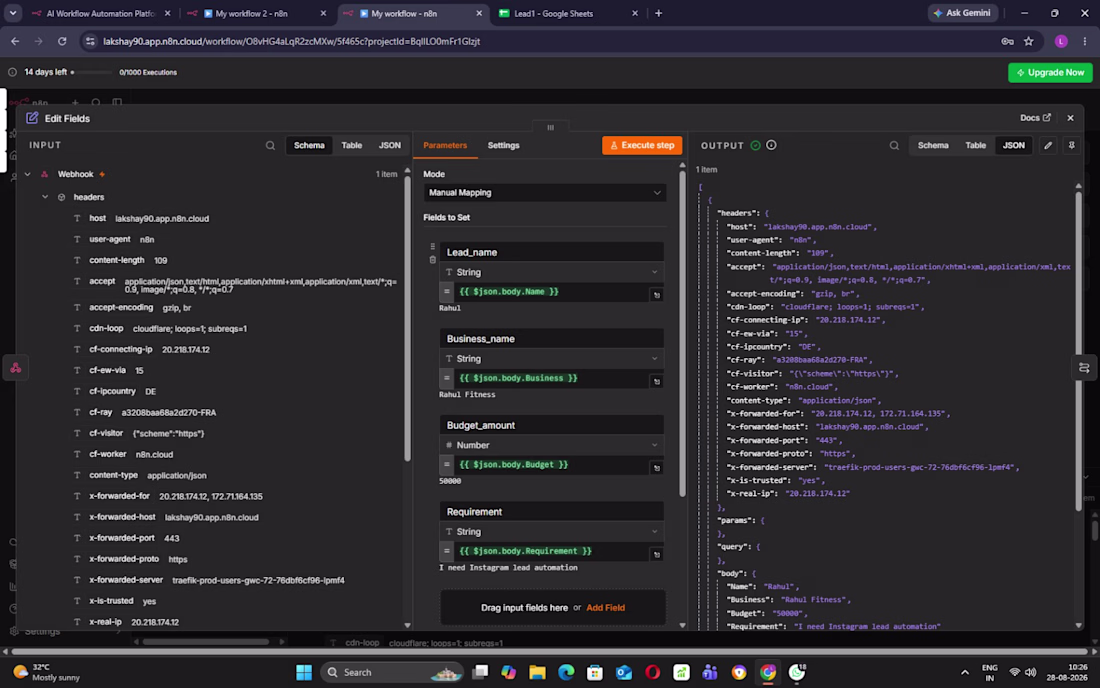Image resolution: width=1100 pixels, height=688 pixels.
Task: Click the Execute step button
Action: coord(642,145)
